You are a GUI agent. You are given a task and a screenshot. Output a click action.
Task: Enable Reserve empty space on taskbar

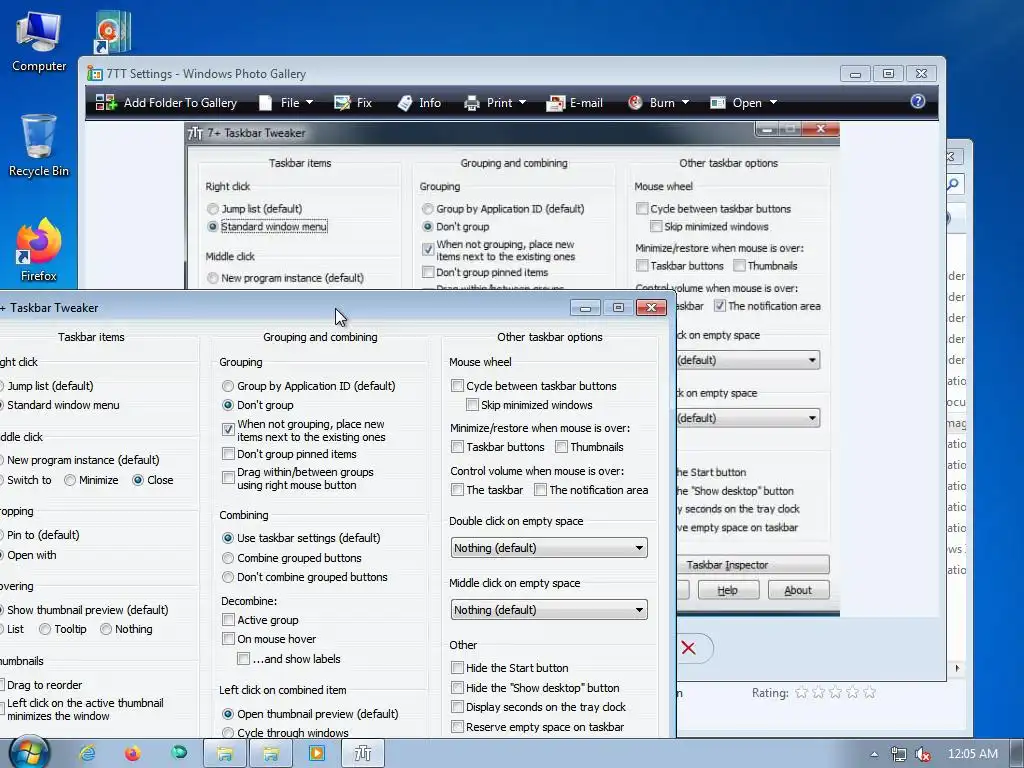tap(457, 727)
